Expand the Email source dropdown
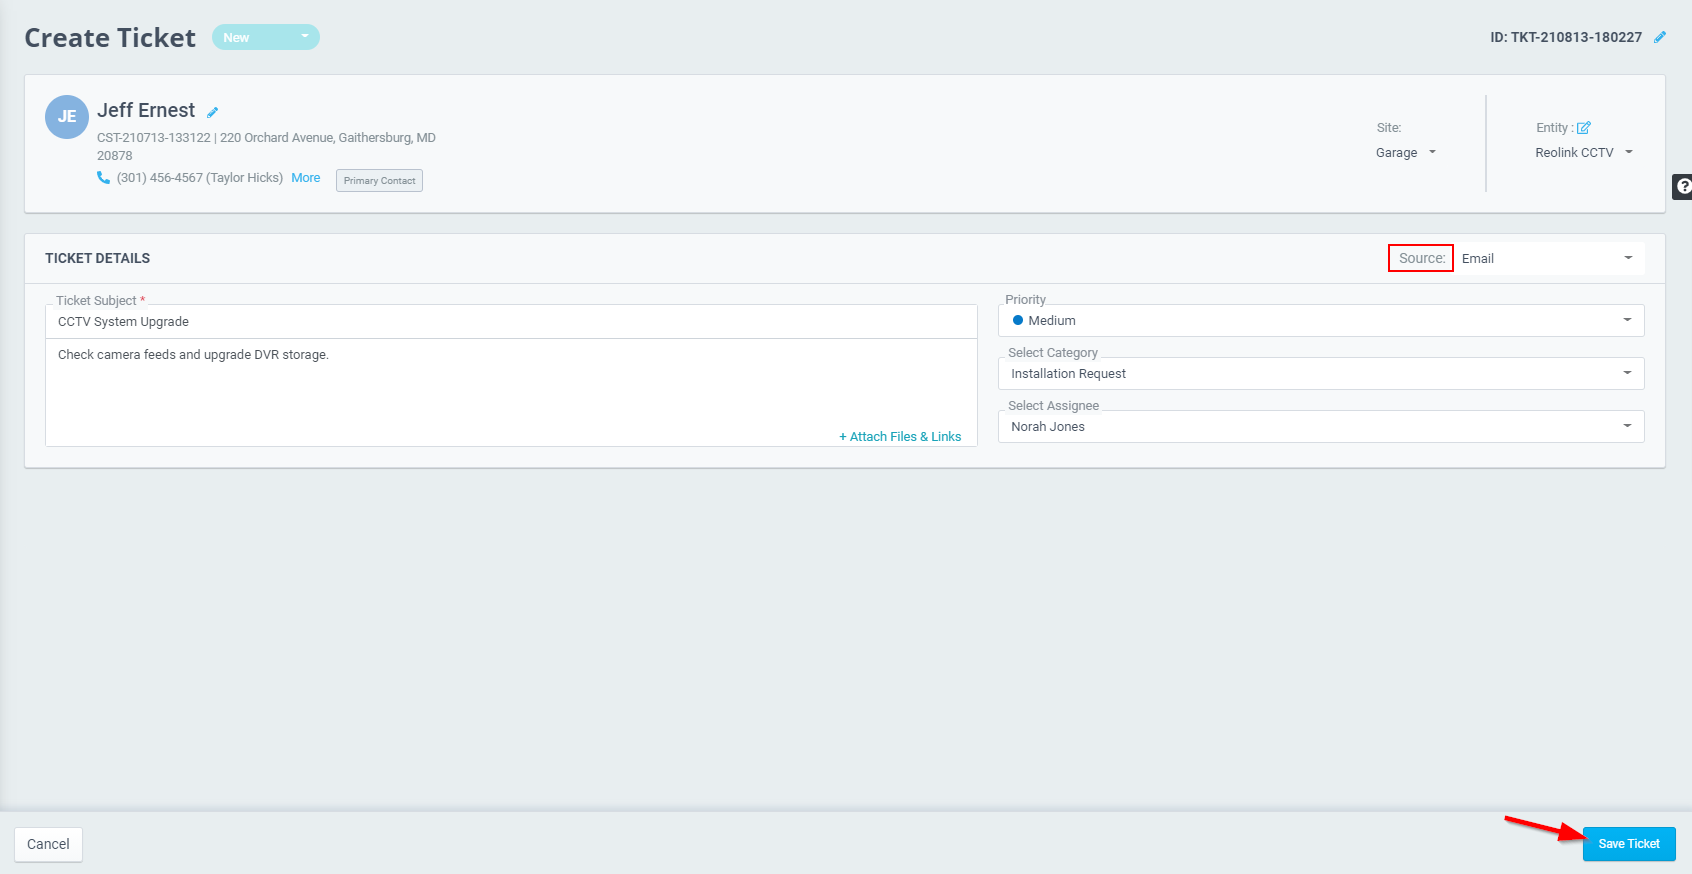 (x=1547, y=259)
